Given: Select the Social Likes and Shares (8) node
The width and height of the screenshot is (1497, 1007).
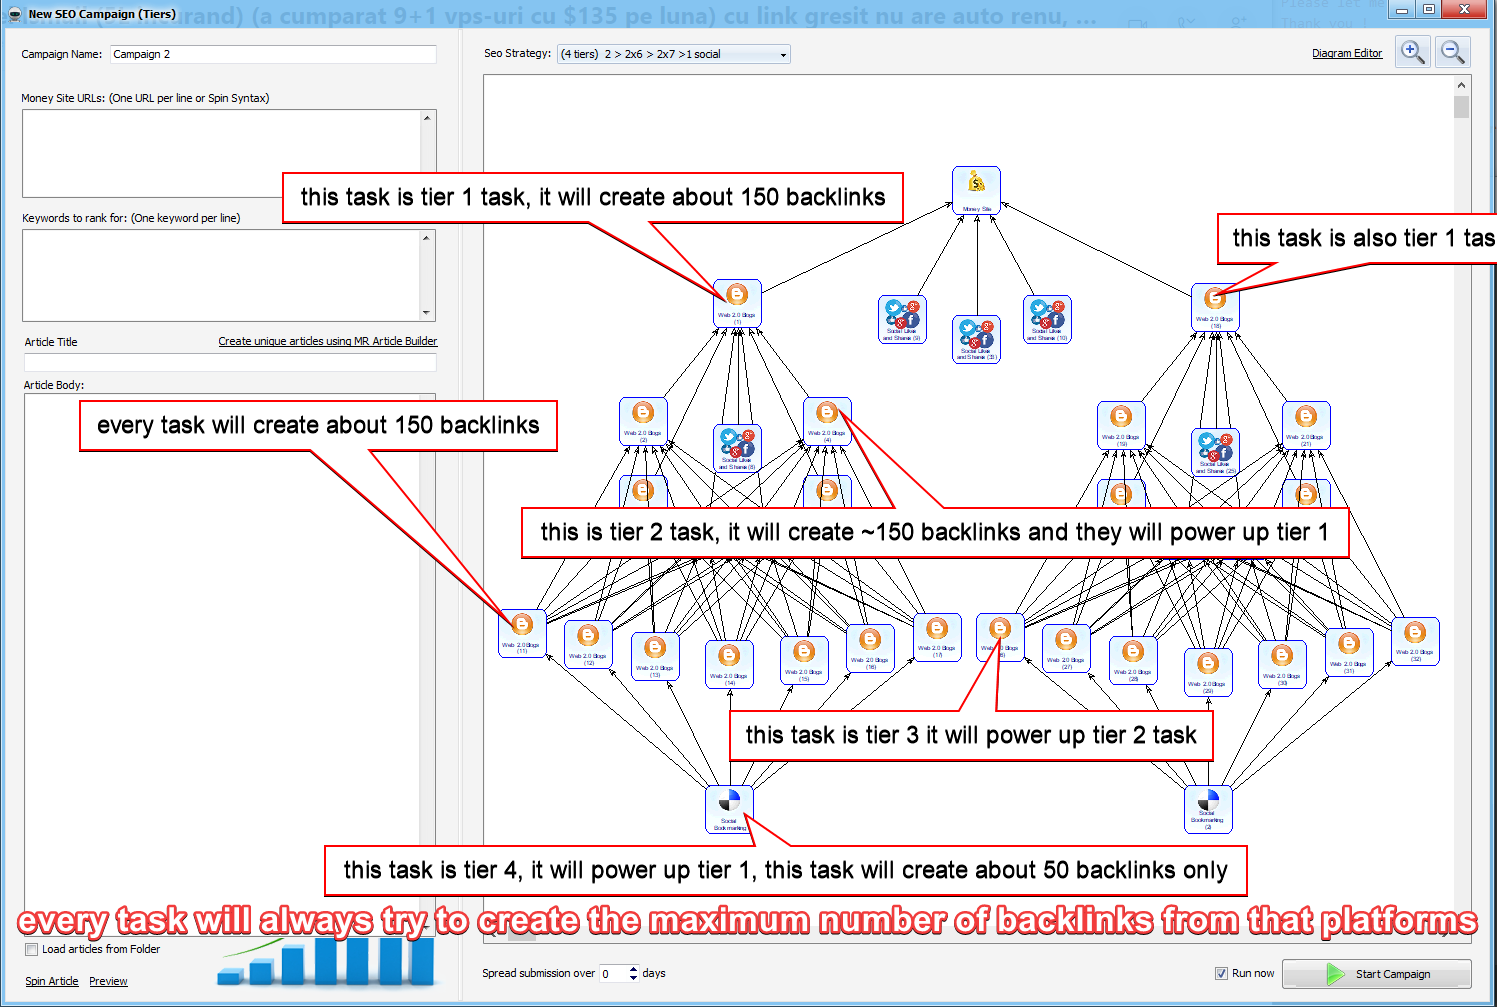Looking at the screenshot, I should [737, 449].
